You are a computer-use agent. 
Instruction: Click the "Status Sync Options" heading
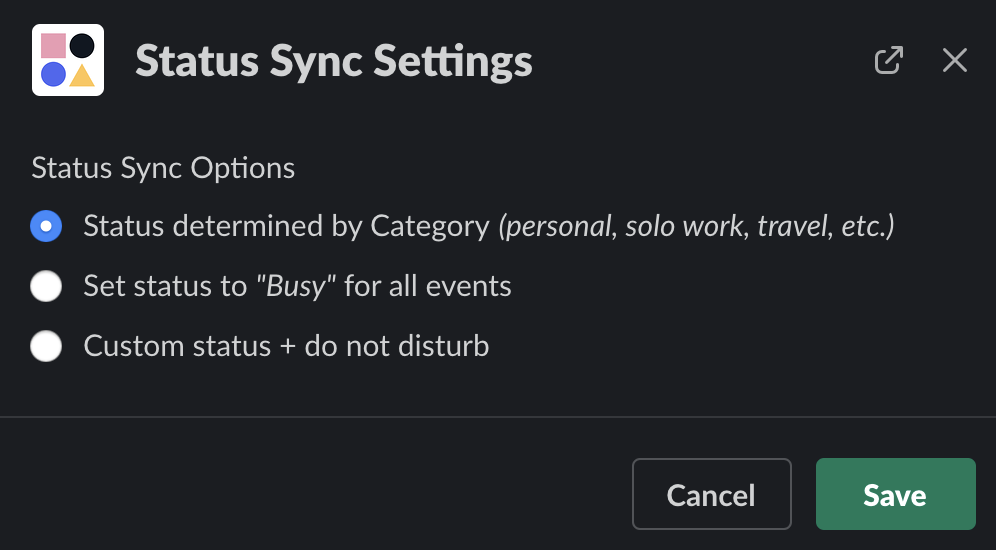(x=163, y=168)
